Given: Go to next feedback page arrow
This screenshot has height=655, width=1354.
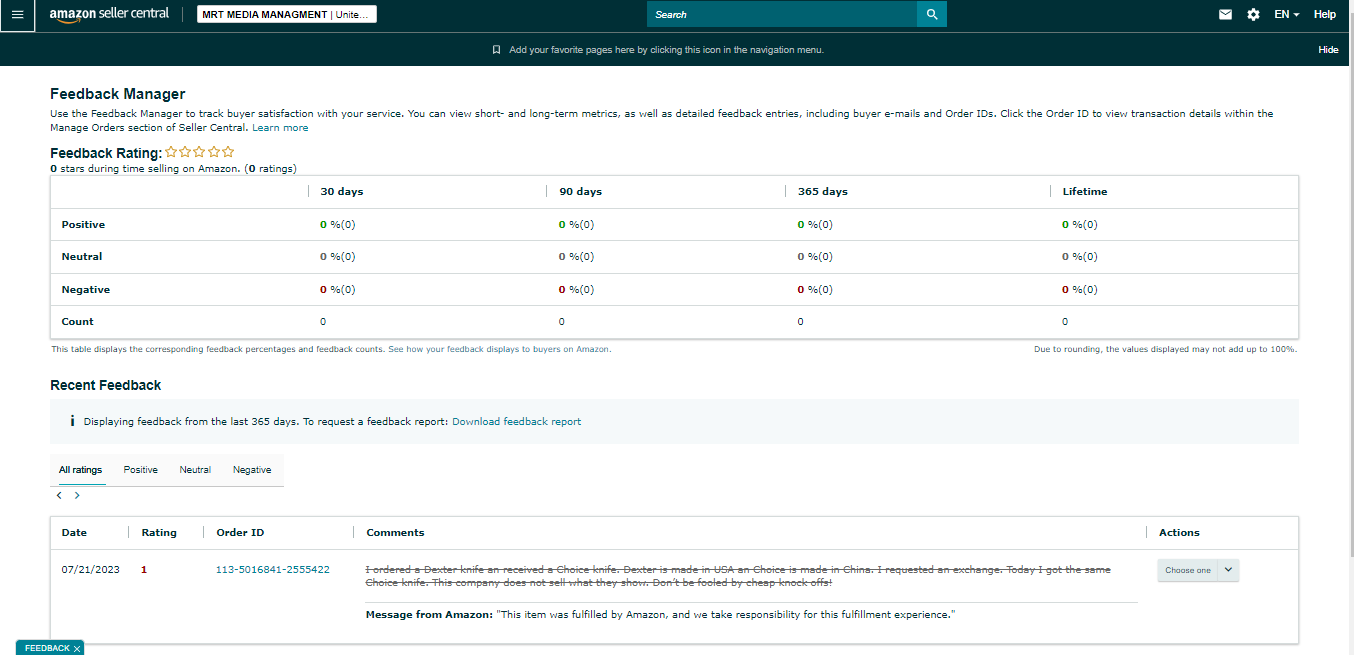Looking at the screenshot, I should pyautogui.click(x=77, y=495).
